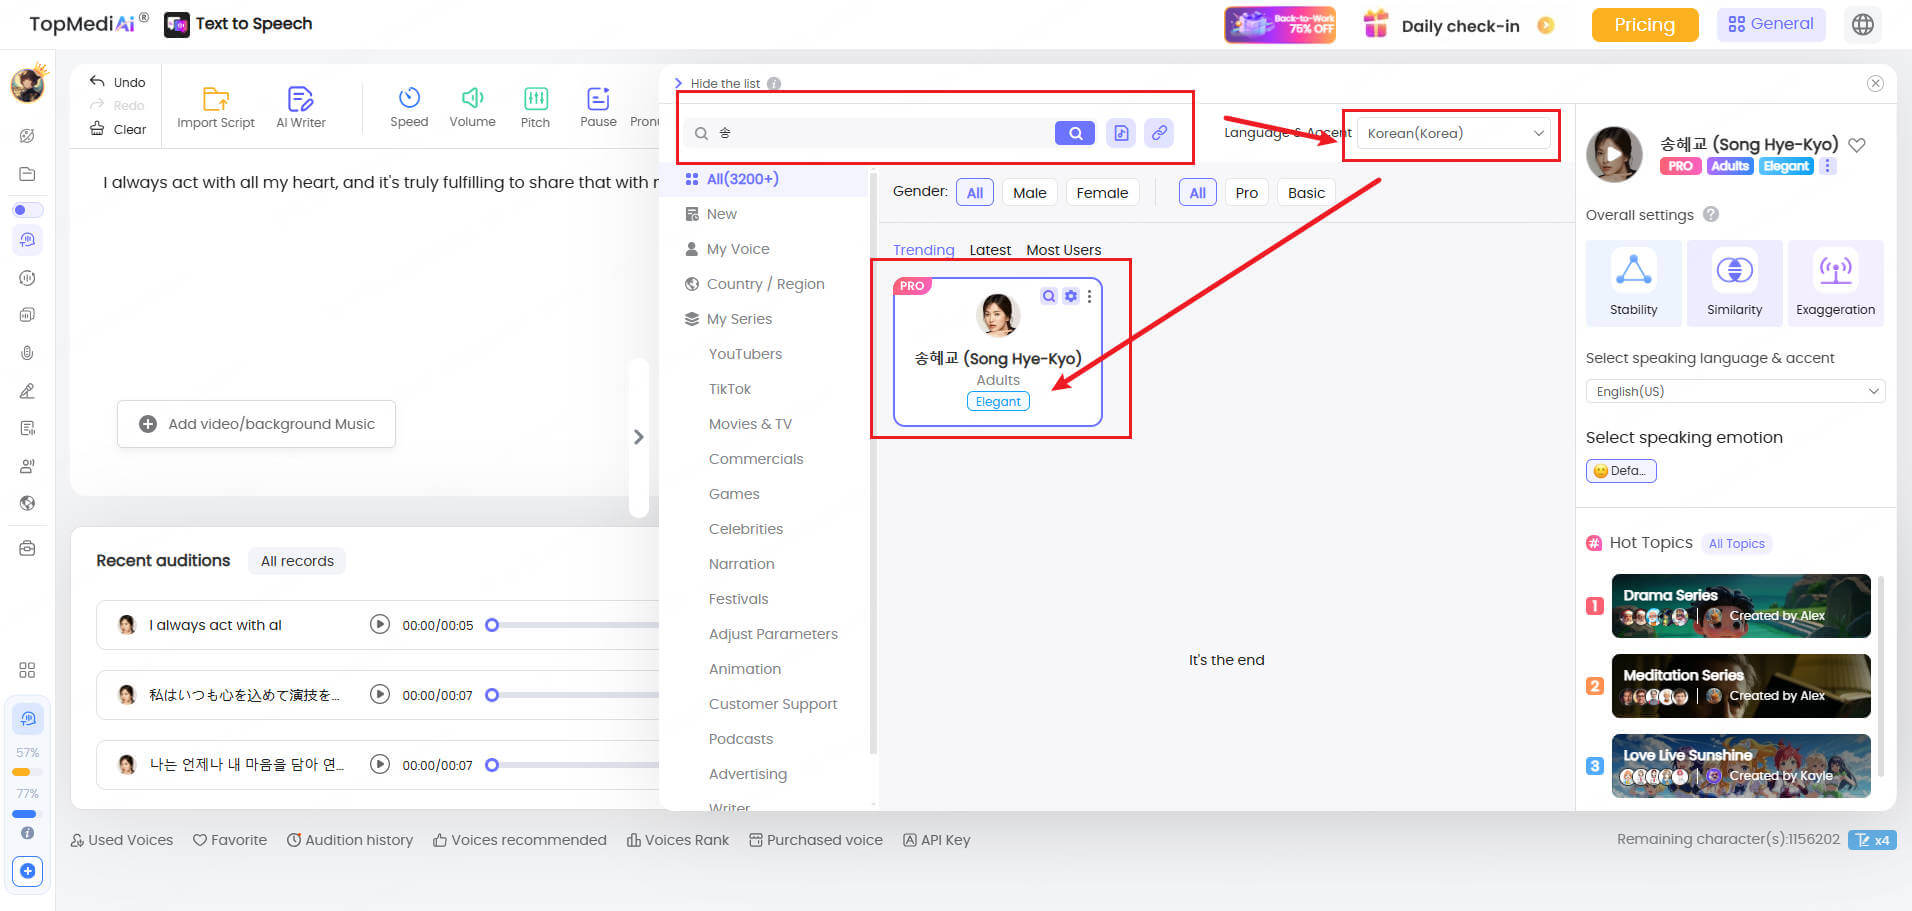Open the Default speaking emotion selector
The image size is (1912, 911).
coord(1621,471)
